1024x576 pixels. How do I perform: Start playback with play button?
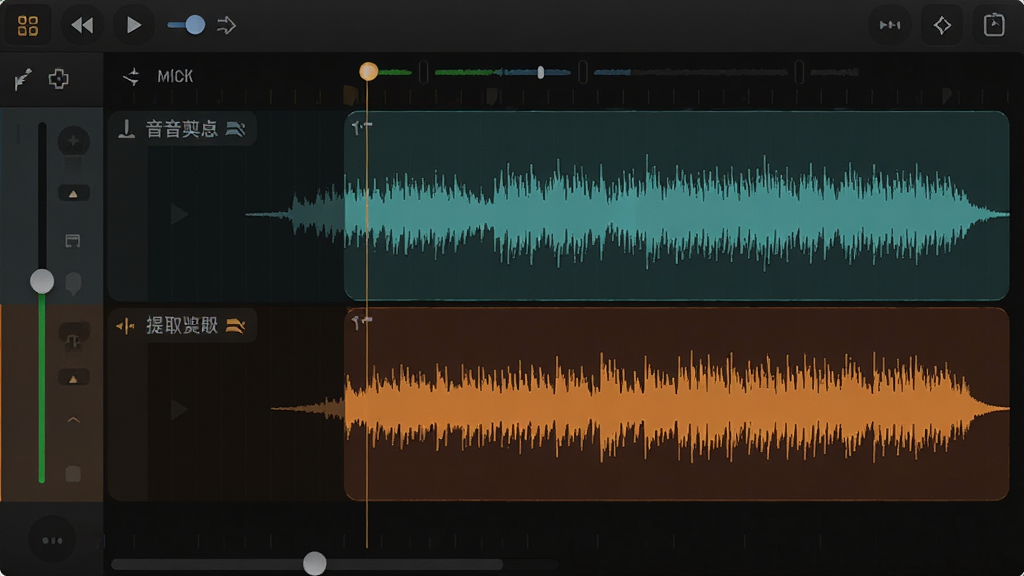[133, 25]
